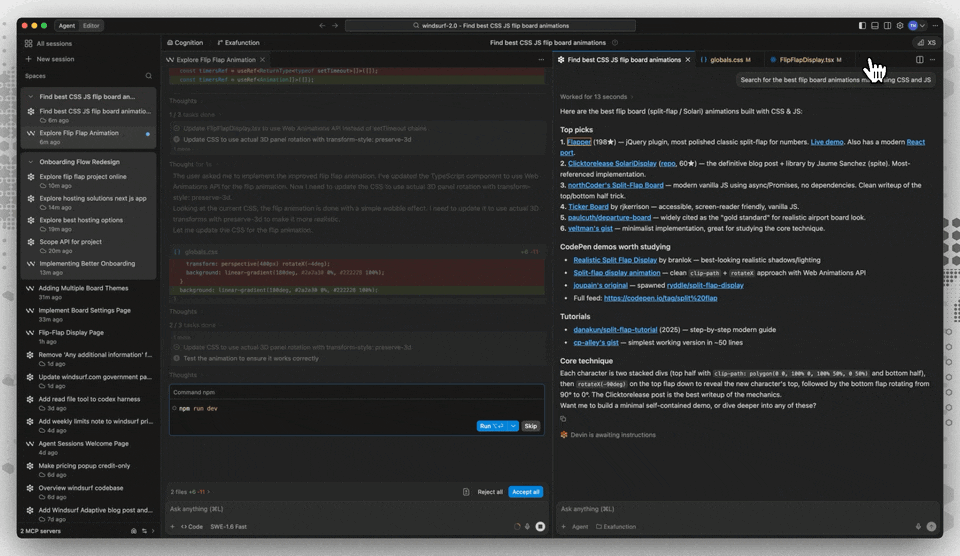Add attachment plus in right chat input
This screenshot has width=960, height=556.
click(x=564, y=527)
